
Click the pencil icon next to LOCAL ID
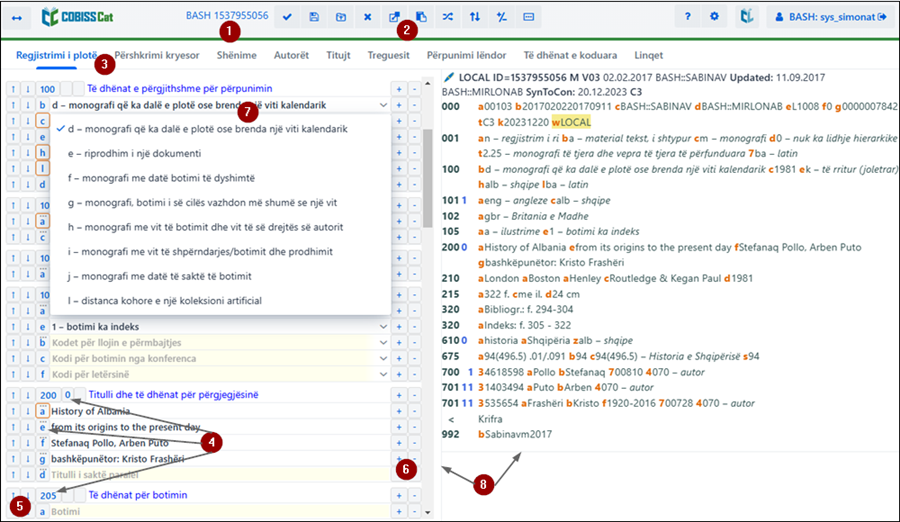[x=449, y=78]
